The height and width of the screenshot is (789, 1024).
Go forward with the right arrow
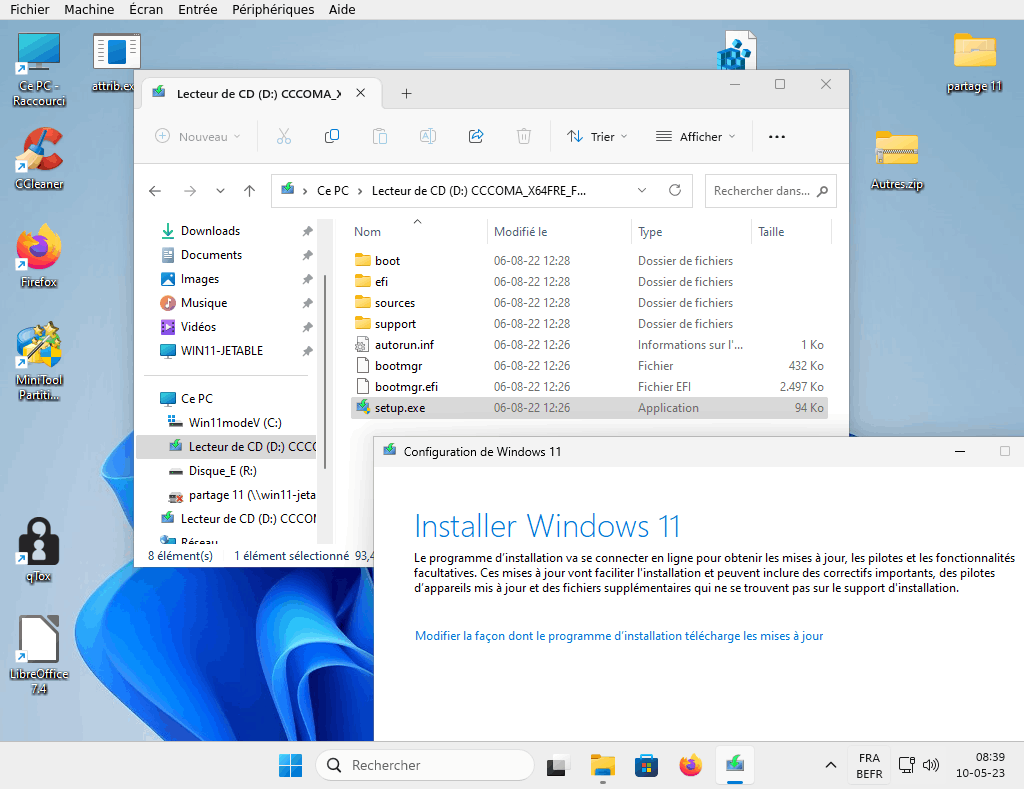(x=190, y=191)
